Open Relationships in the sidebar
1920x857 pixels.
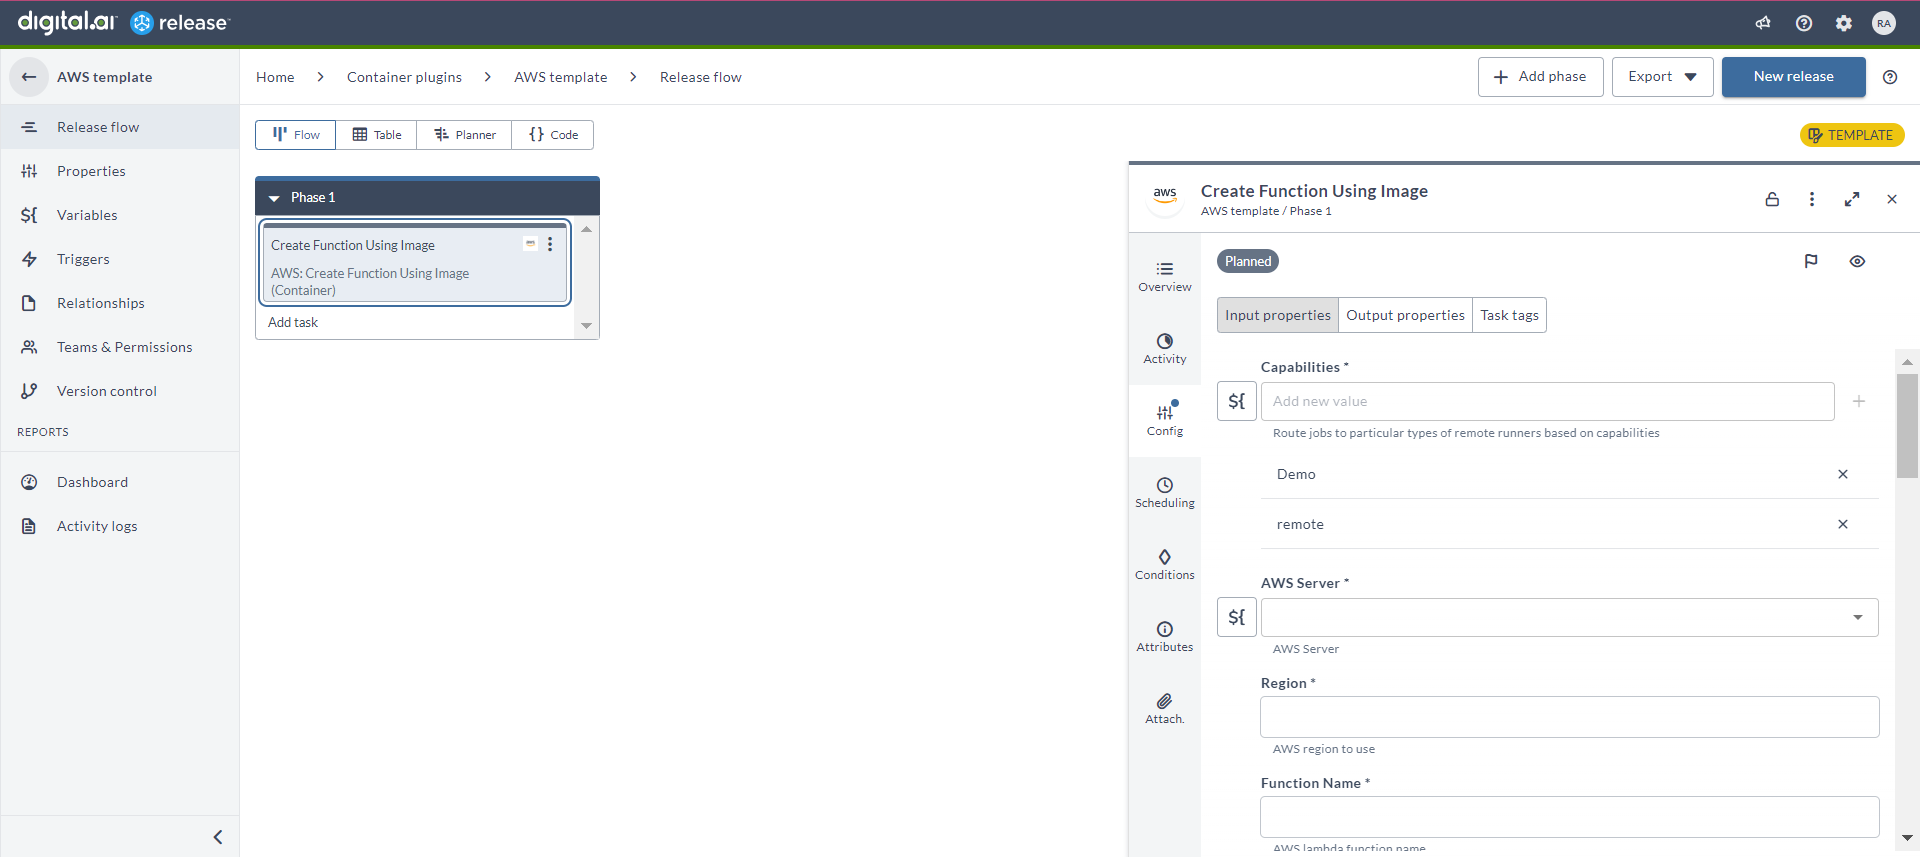click(x=120, y=303)
